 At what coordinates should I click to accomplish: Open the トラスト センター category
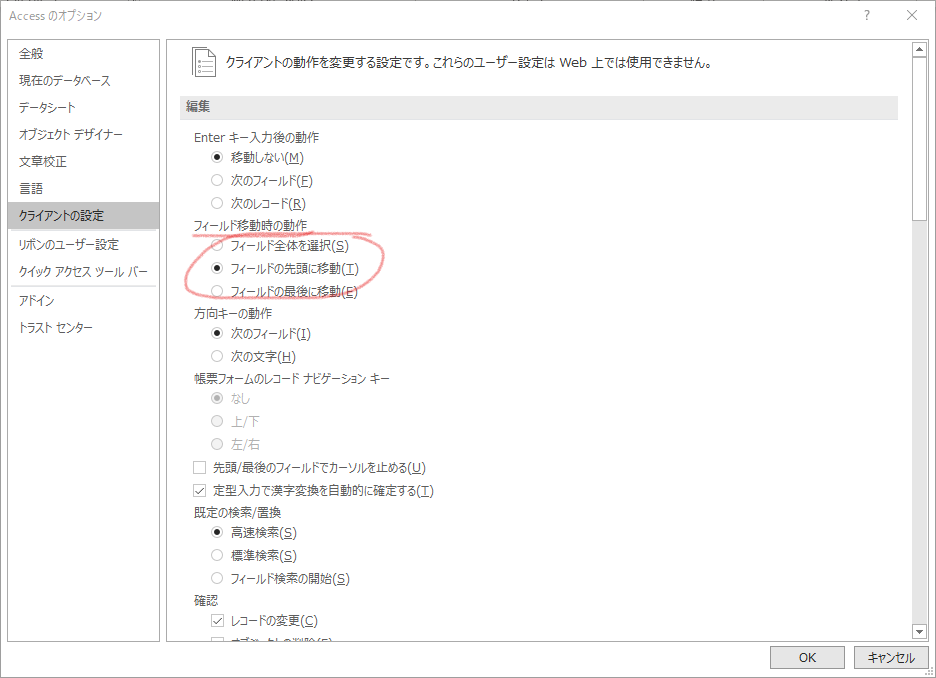(x=55, y=328)
